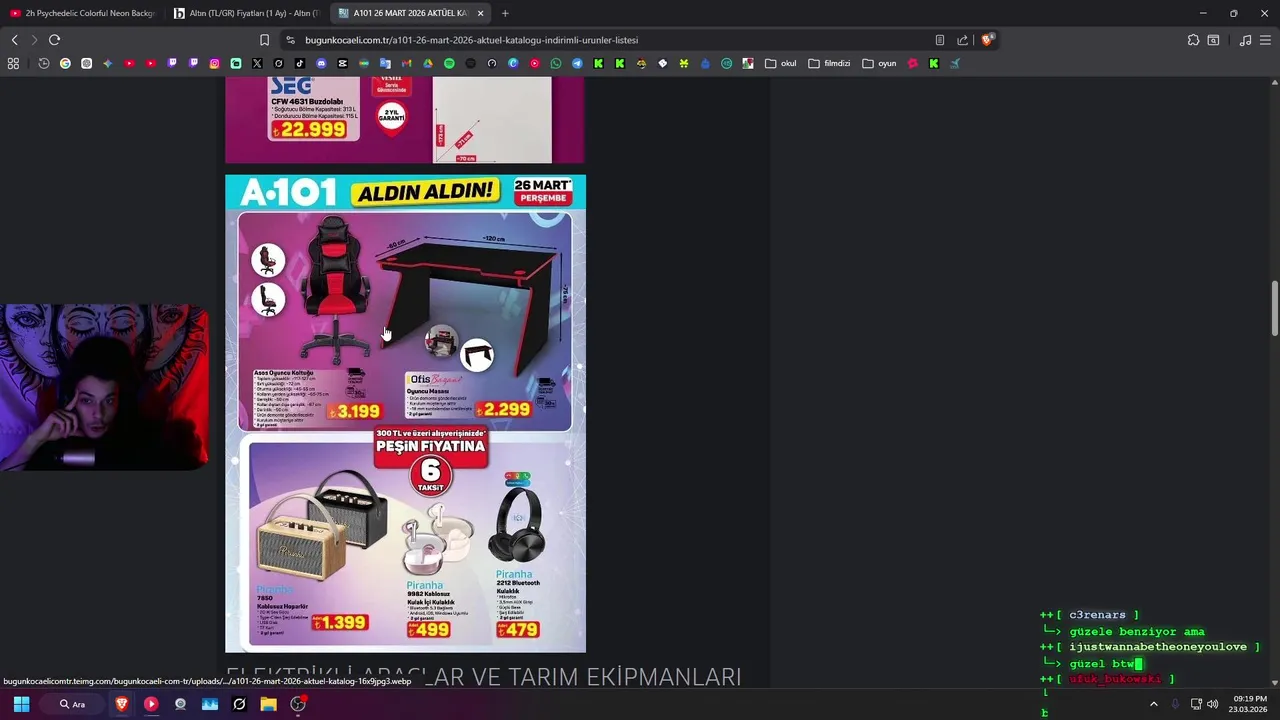Switch to the Altın (TL/GR) Fiyatları tab

245,13
